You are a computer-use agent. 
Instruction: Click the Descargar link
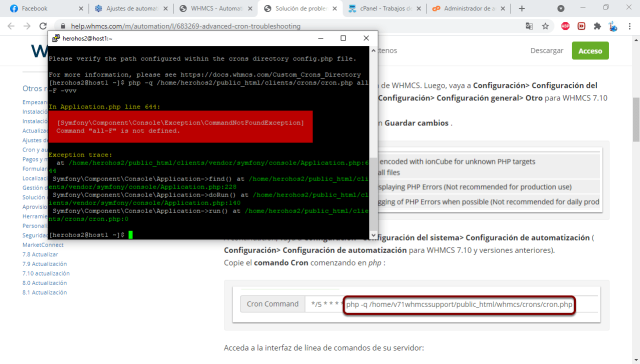point(547,51)
